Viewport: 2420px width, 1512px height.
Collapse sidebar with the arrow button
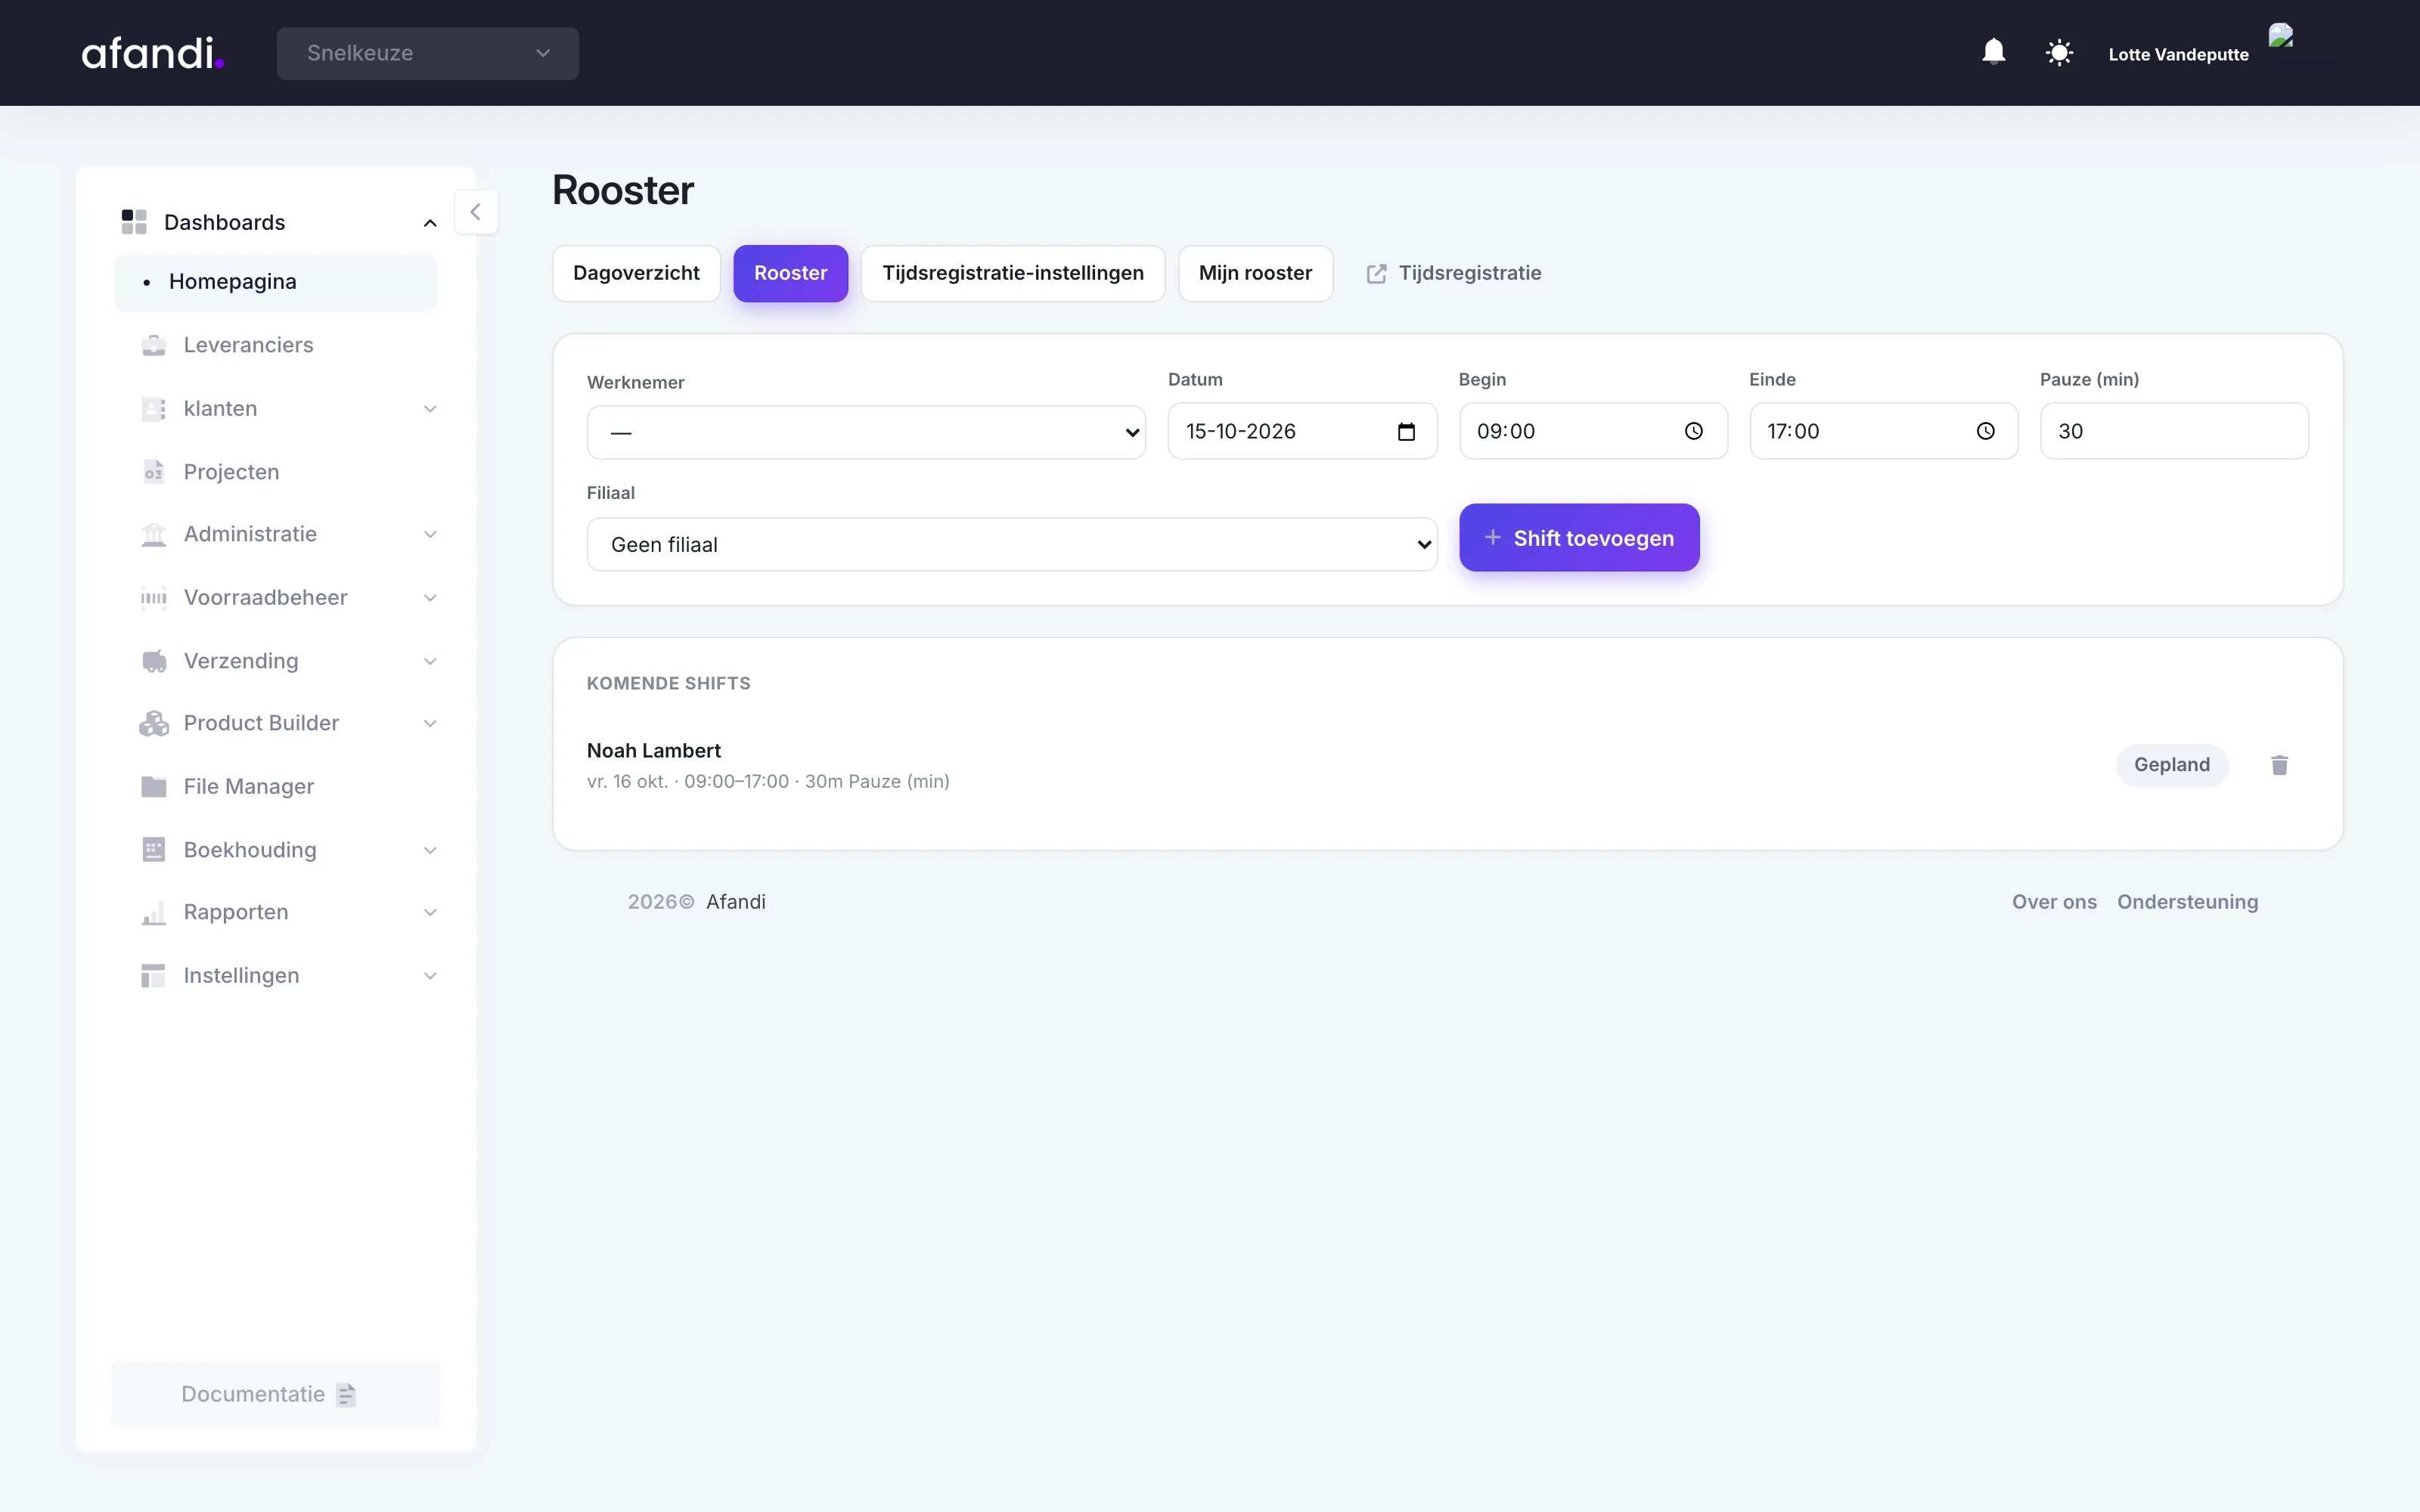coord(476,212)
